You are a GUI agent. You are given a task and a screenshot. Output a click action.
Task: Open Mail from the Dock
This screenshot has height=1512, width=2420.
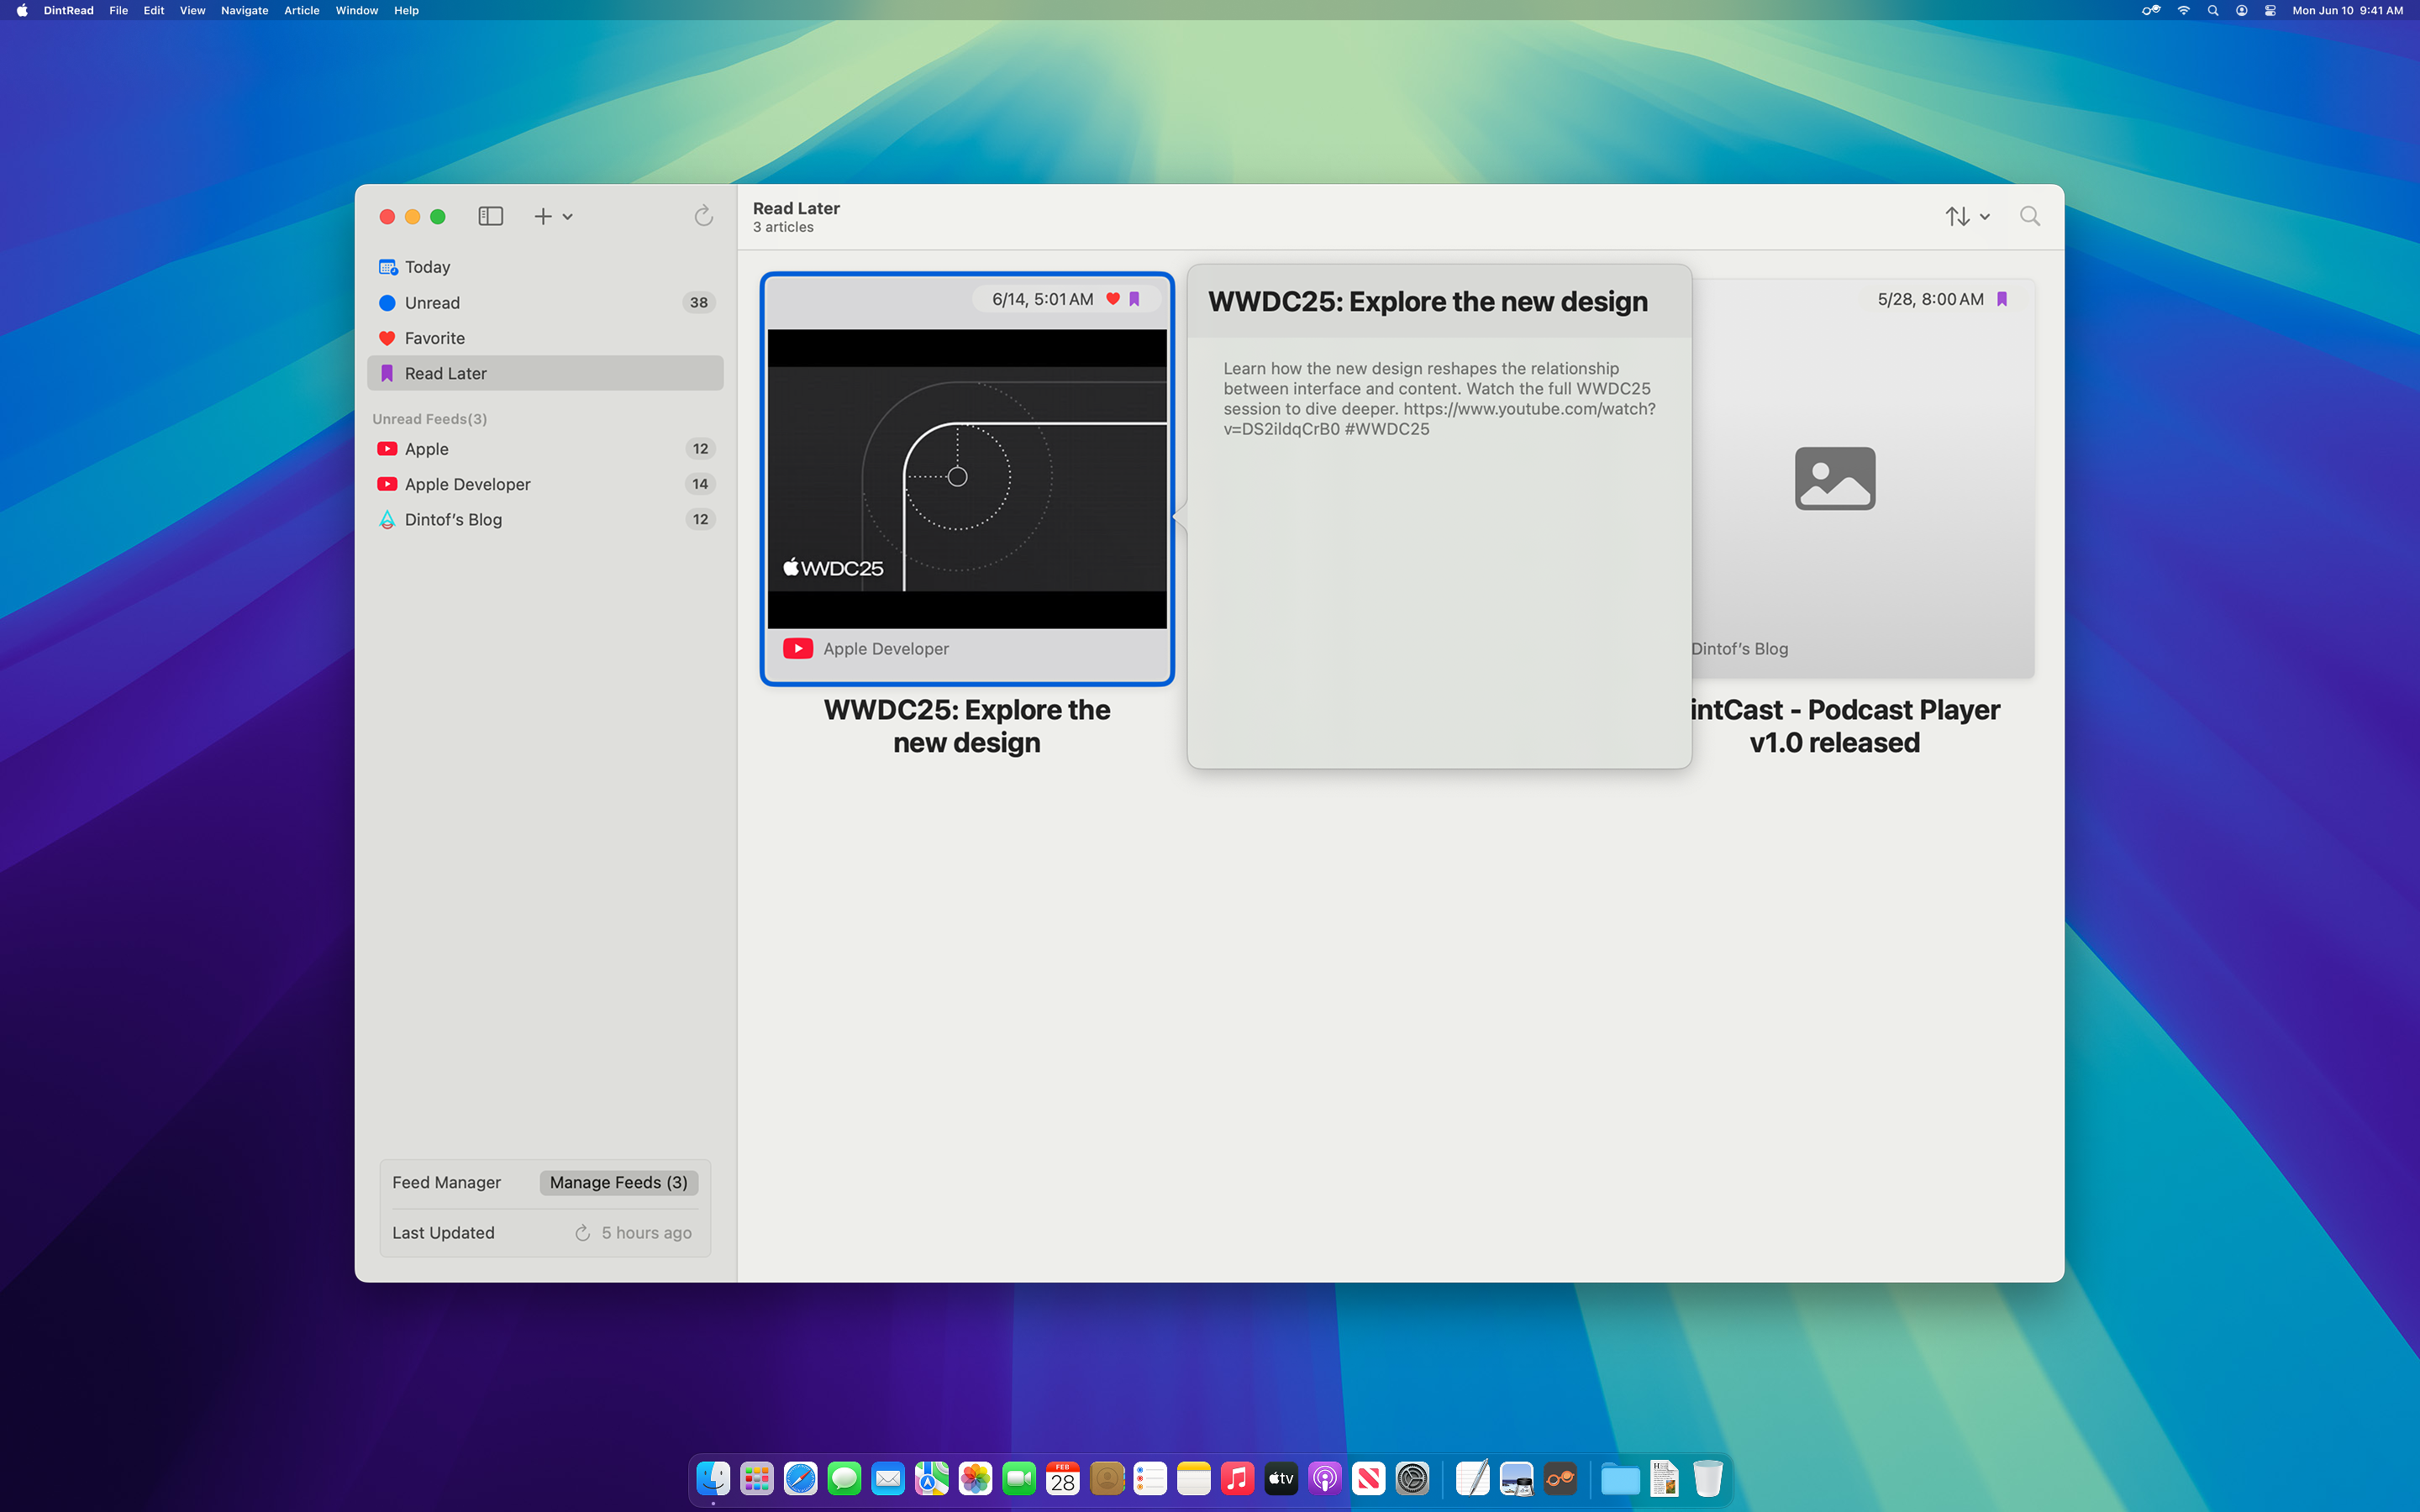pos(888,1478)
